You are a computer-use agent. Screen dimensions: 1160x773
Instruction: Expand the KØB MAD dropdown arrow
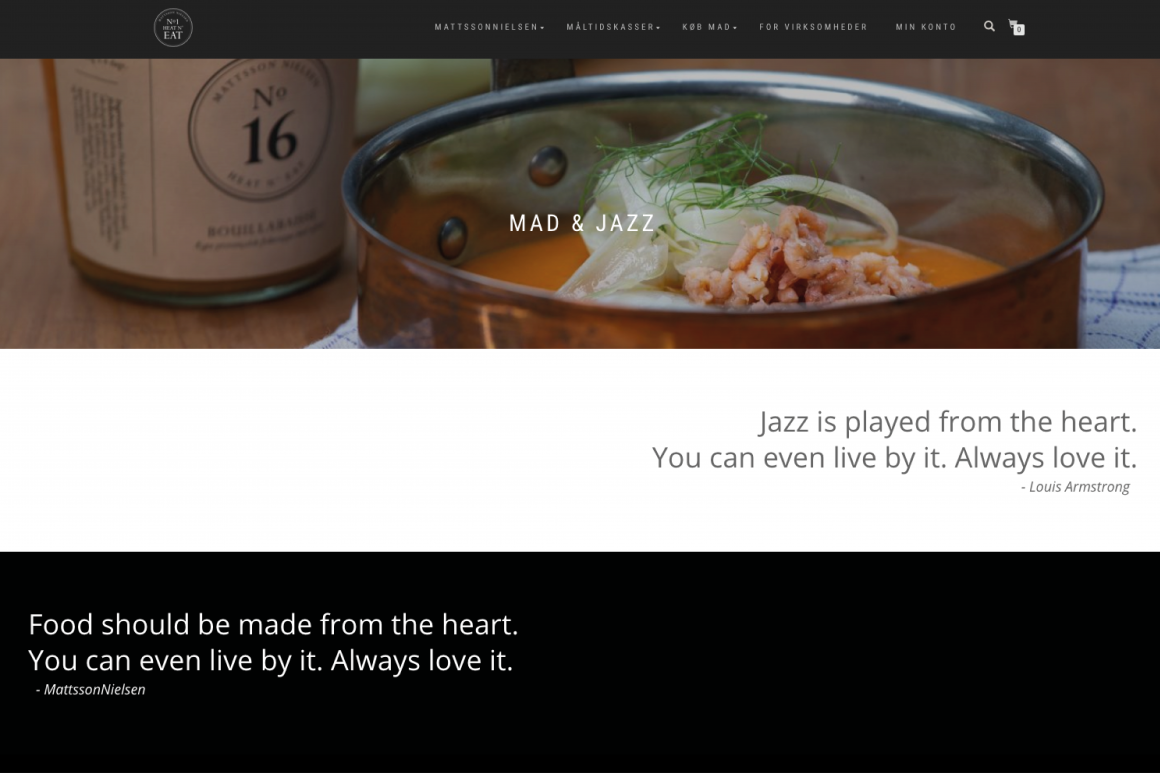(735, 28)
